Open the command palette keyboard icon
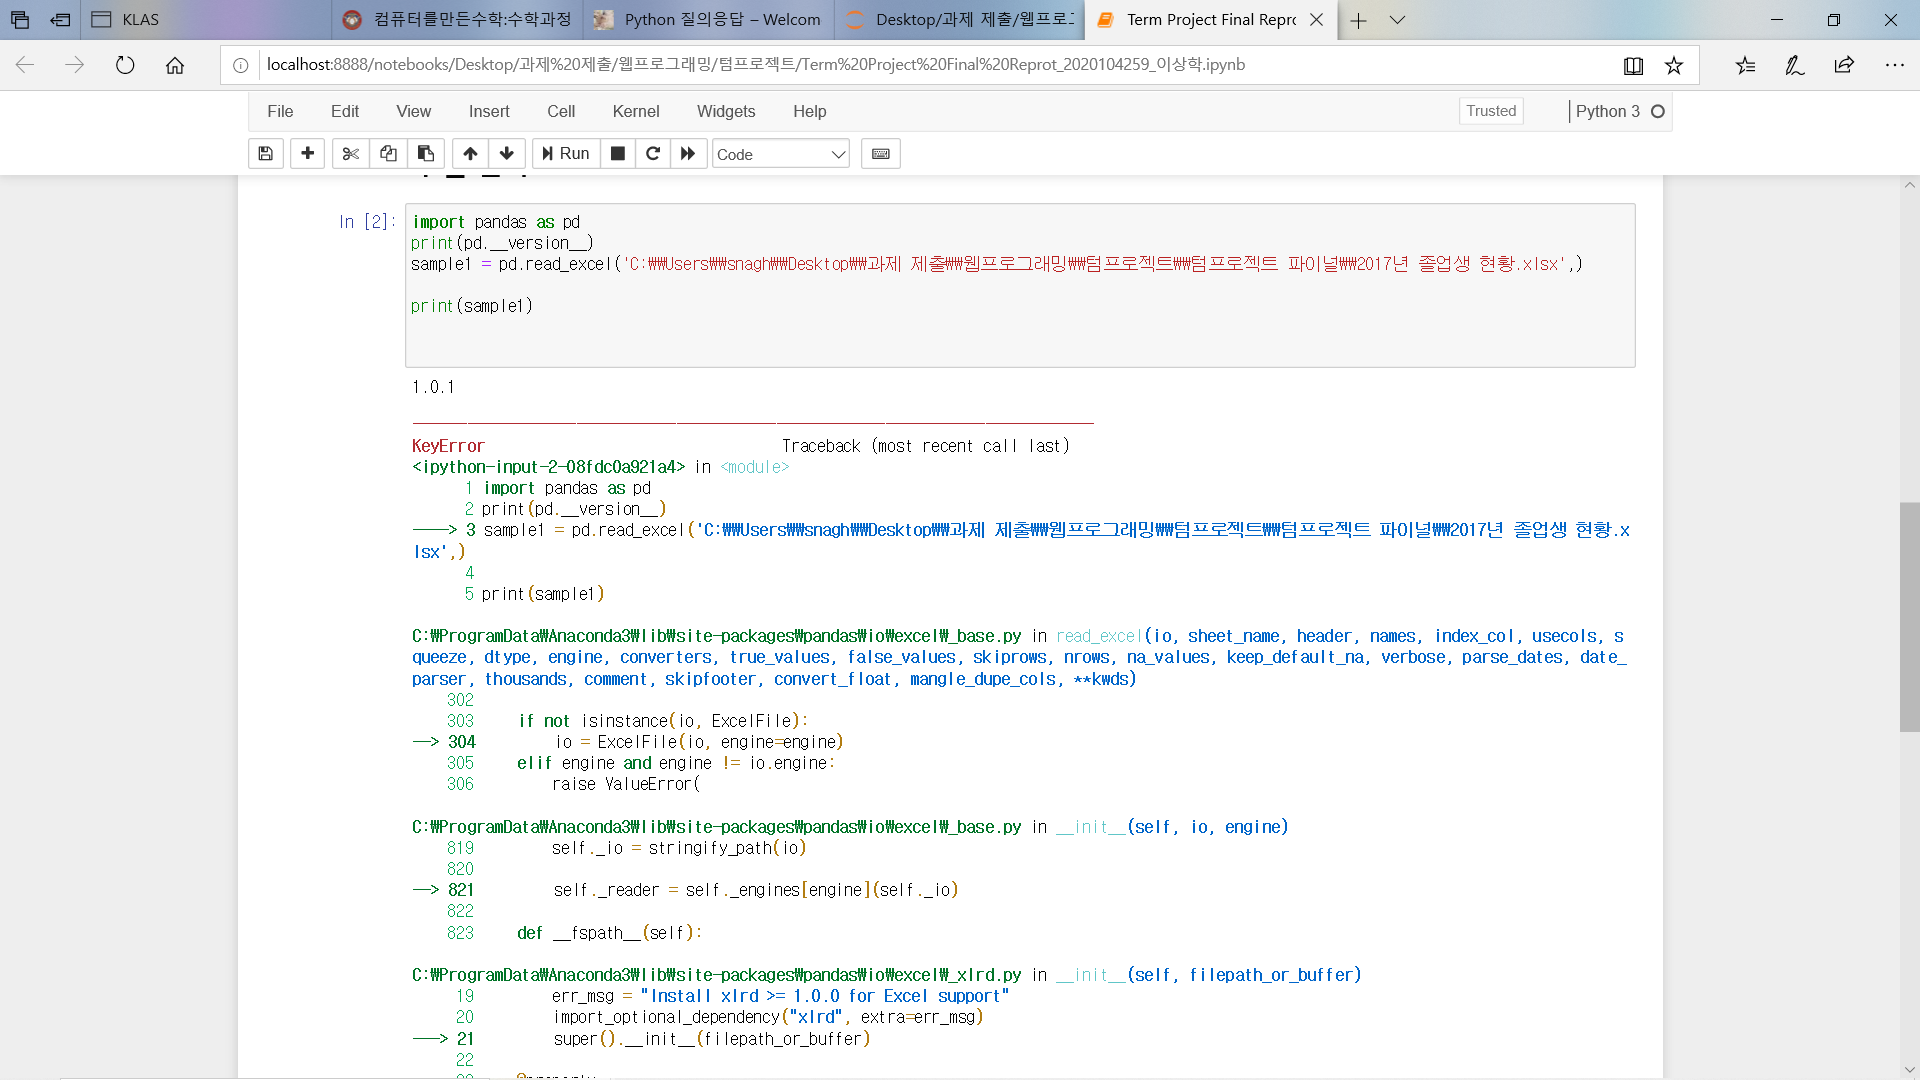Screen dimensions: 1920x1080 click(x=881, y=154)
